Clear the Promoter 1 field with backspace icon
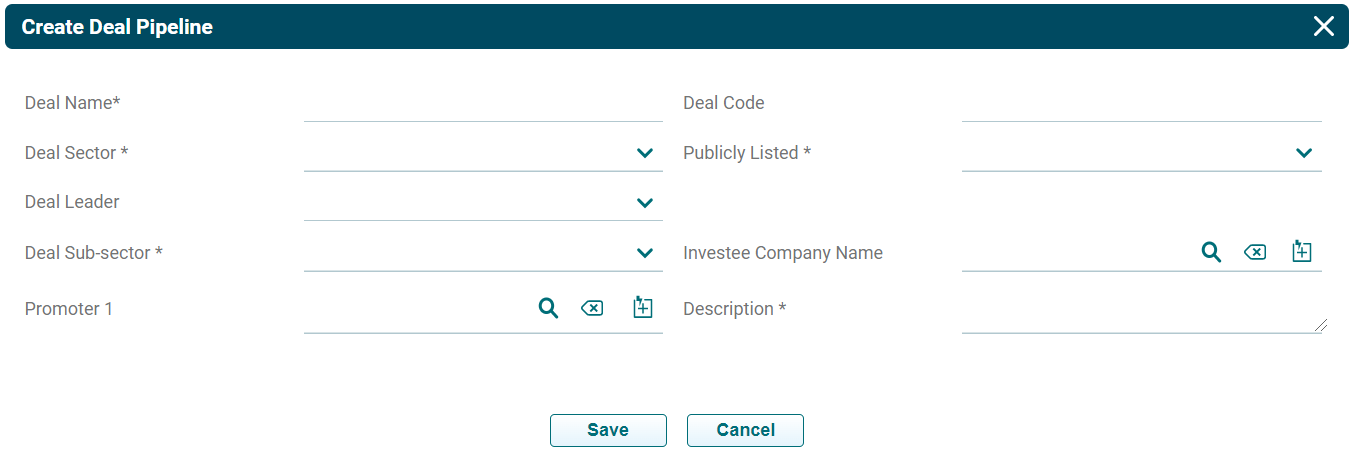 click(592, 308)
